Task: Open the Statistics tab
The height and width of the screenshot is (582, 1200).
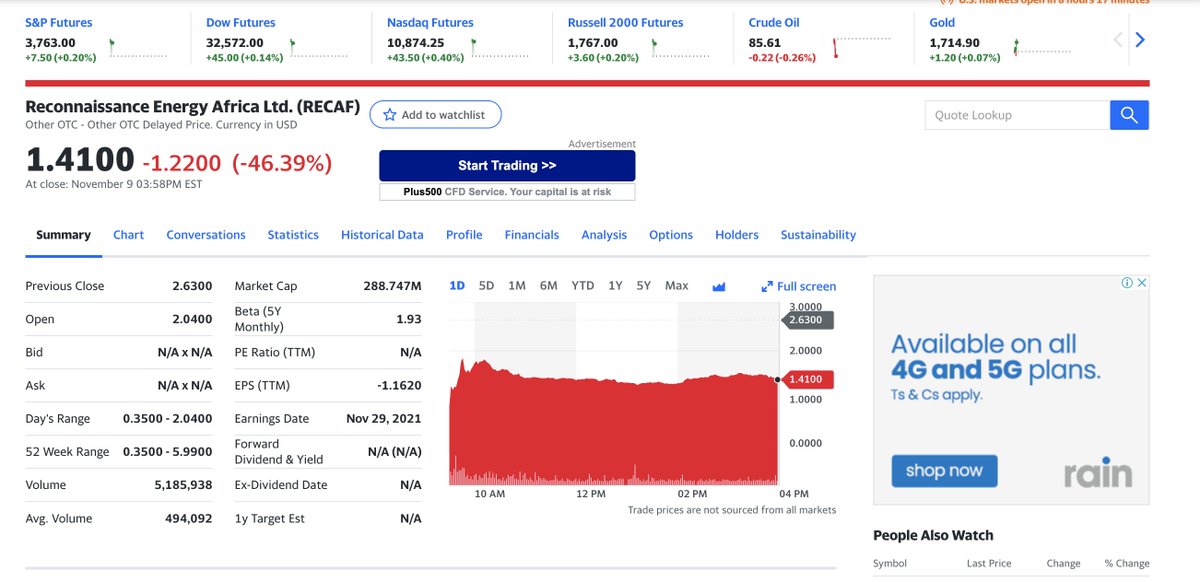Action: (293, 235)
